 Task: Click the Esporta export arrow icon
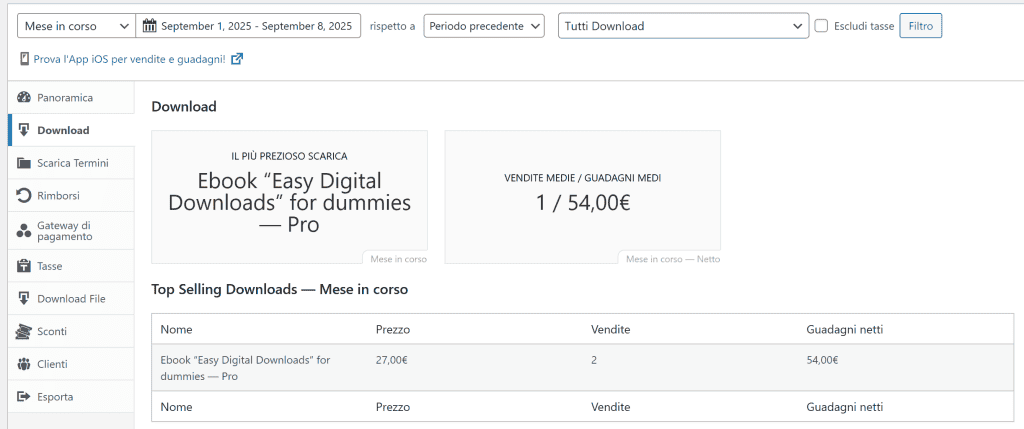24,397
